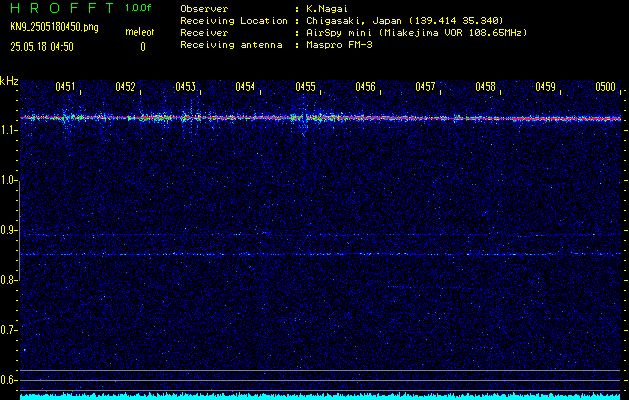Click the 0453 time marker
This screenshot has height=400, width=629.
tap(185, 86)
